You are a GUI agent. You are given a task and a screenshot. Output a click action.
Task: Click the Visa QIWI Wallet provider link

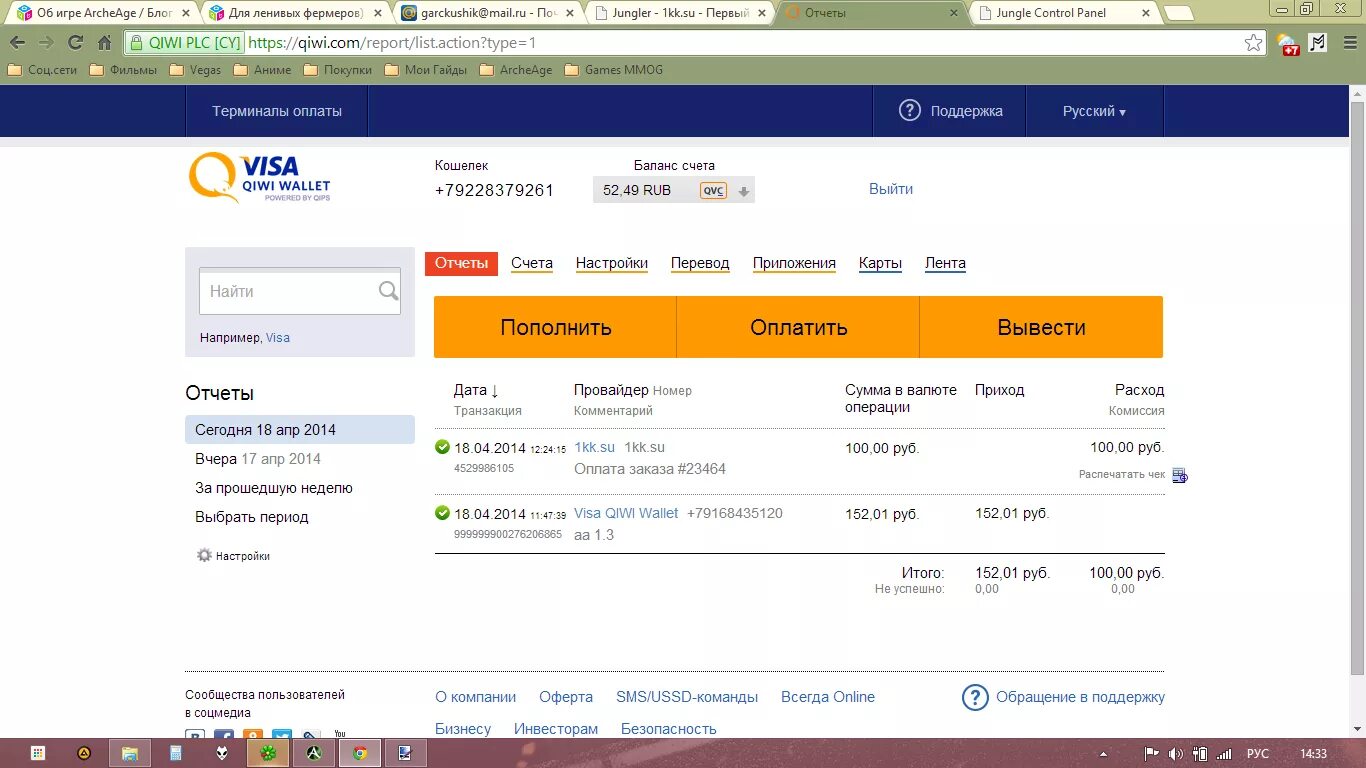tap(626, 513)
